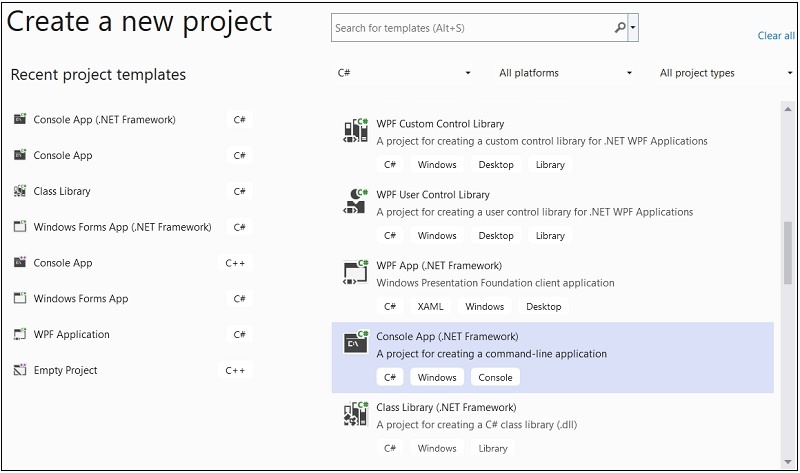Click the Clear all link
Screen dimensions: 800x473
tap(776, 36)
